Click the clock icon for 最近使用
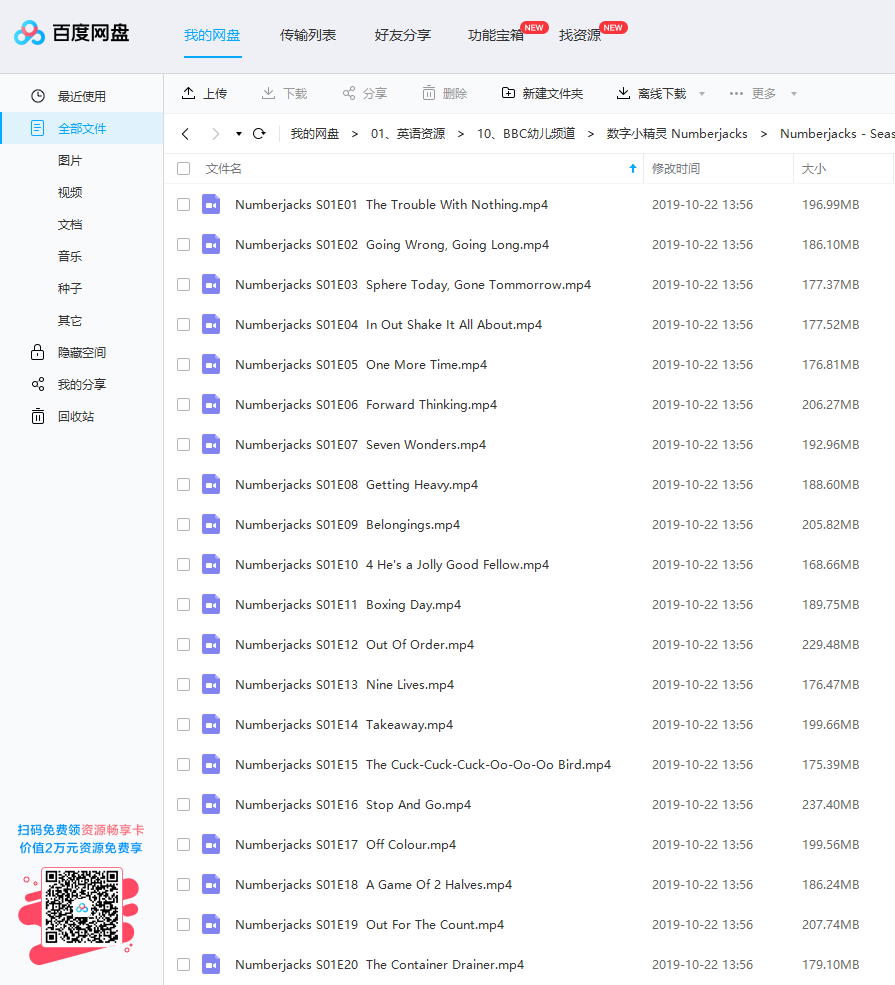Viewport: 895px width, 985px height. (38, 96)
